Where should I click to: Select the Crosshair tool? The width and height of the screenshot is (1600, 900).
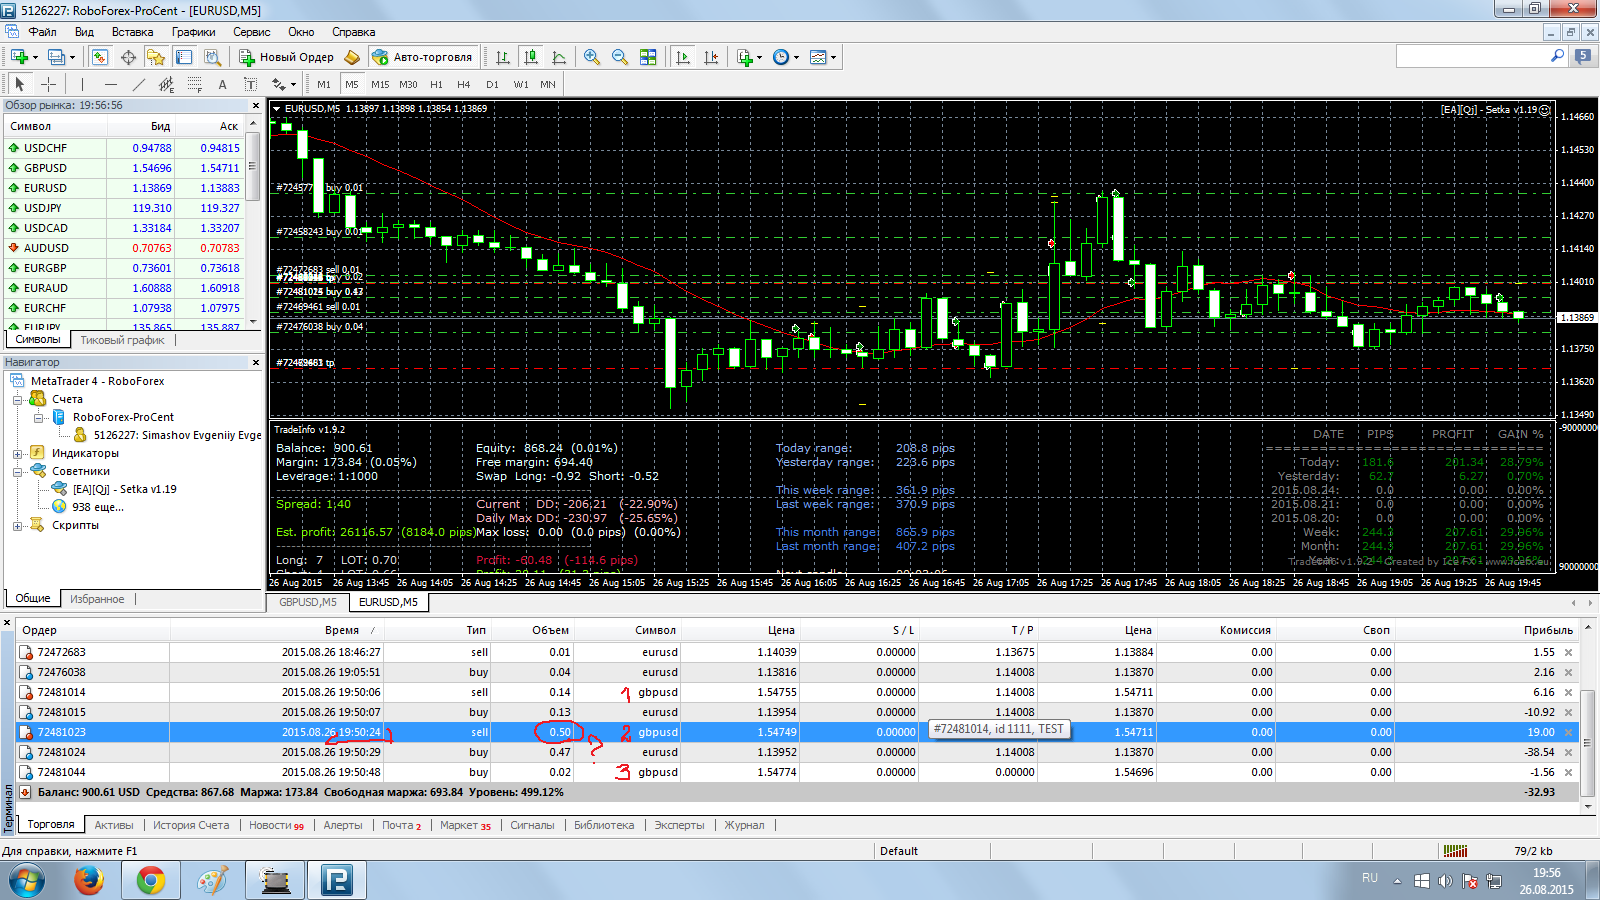point(48,84)
